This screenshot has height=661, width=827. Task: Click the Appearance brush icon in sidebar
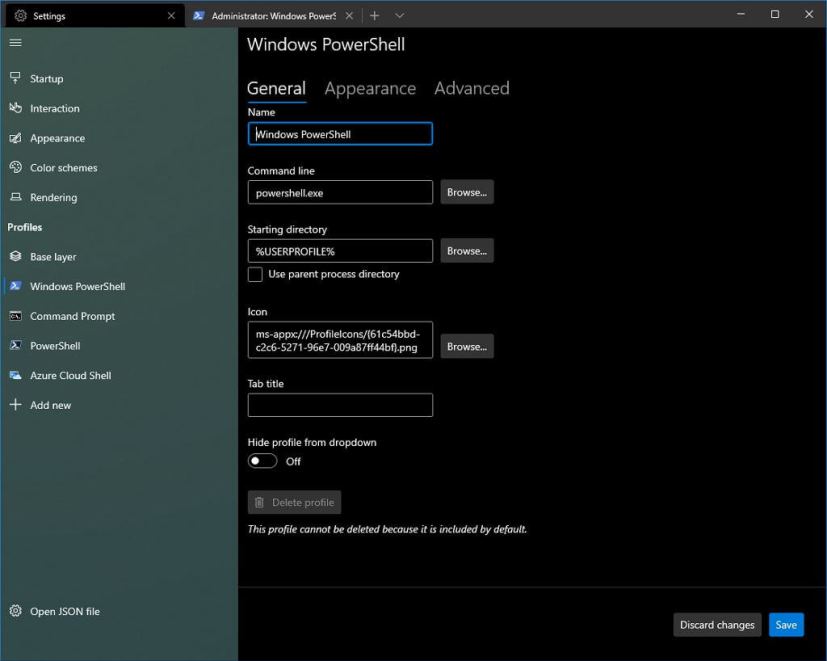tap(15, 138)
